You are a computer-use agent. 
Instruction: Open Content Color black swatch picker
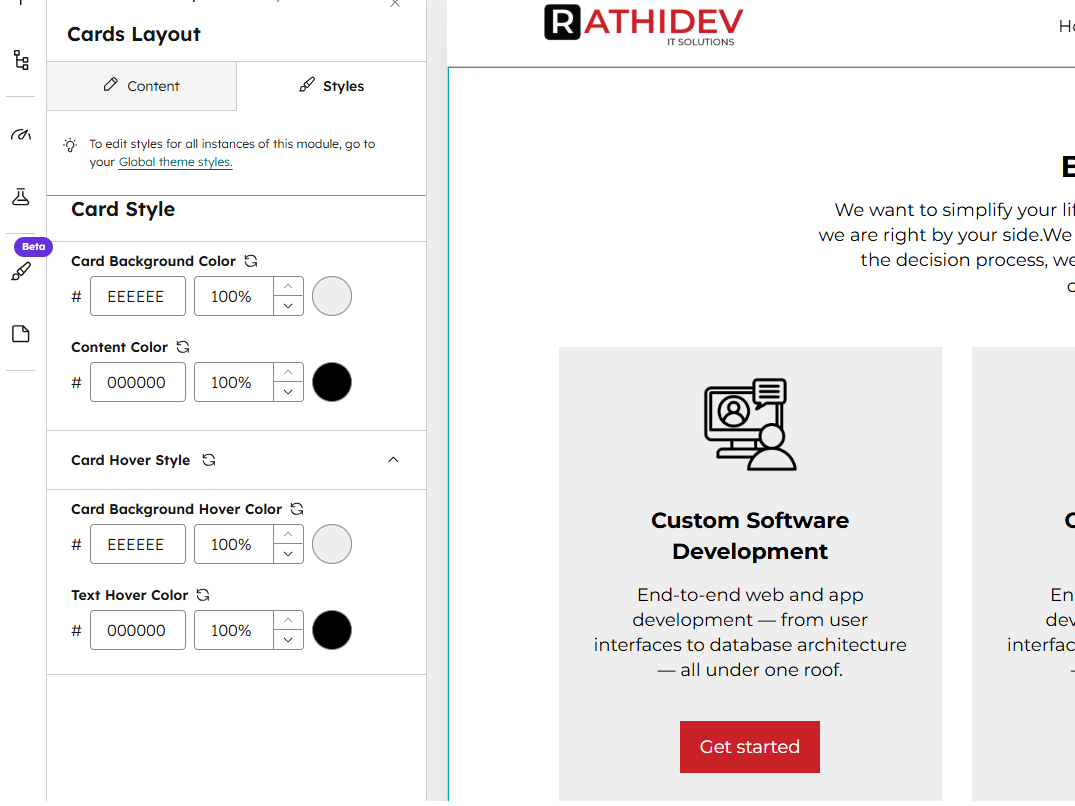click(x=332, y=382)
